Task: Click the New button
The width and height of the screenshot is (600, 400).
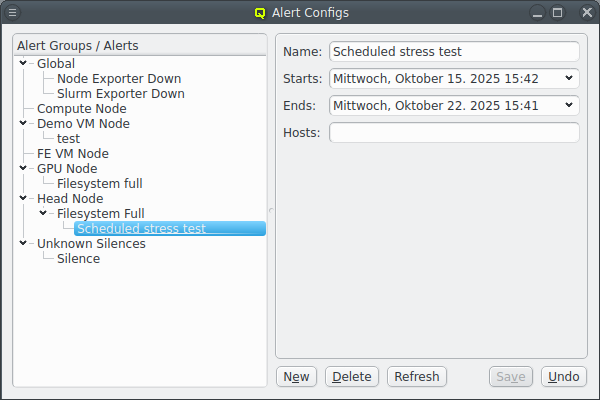Action: pos(296,377)
